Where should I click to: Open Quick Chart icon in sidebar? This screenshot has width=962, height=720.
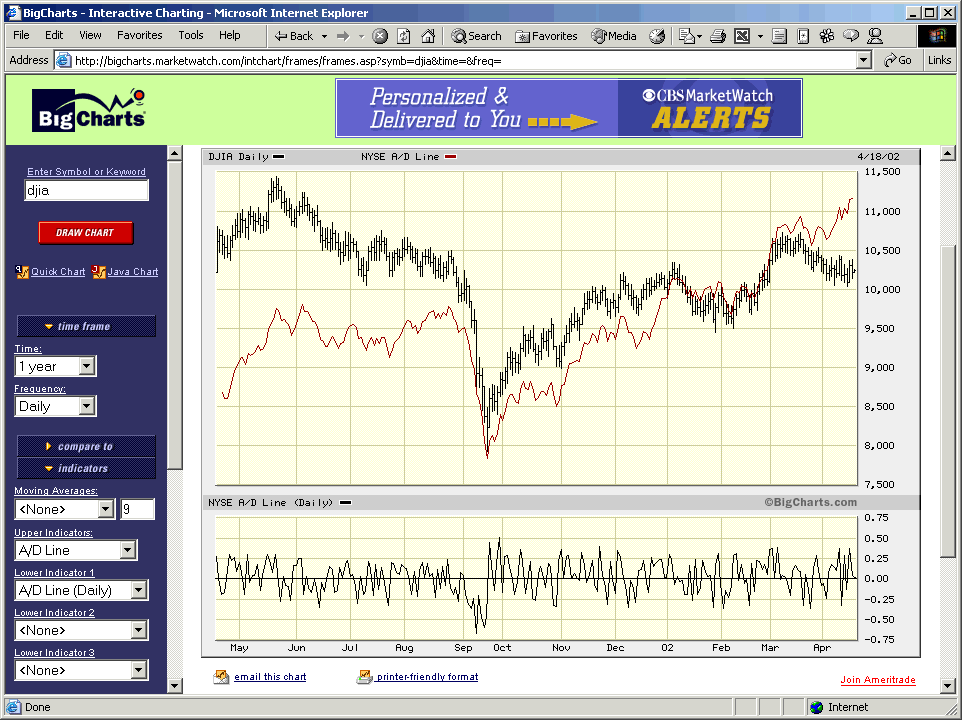[22, 271]
